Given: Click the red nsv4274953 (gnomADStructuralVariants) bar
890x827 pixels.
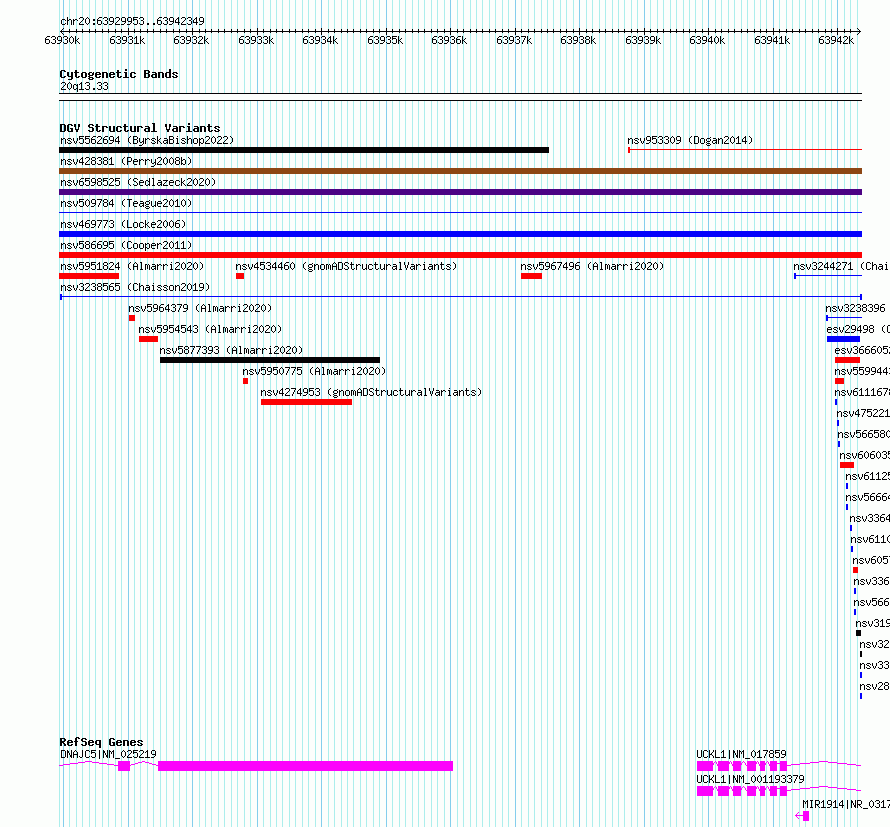Looking at the screenshot, I should click(307, 402).
